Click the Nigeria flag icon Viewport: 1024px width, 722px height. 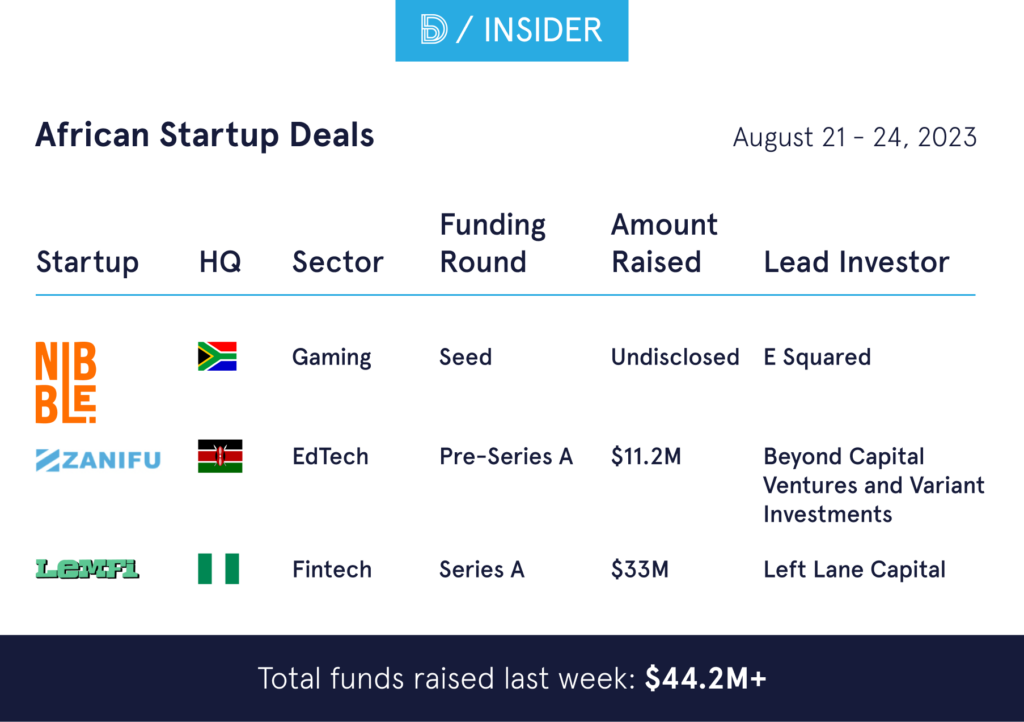[218, 569]
